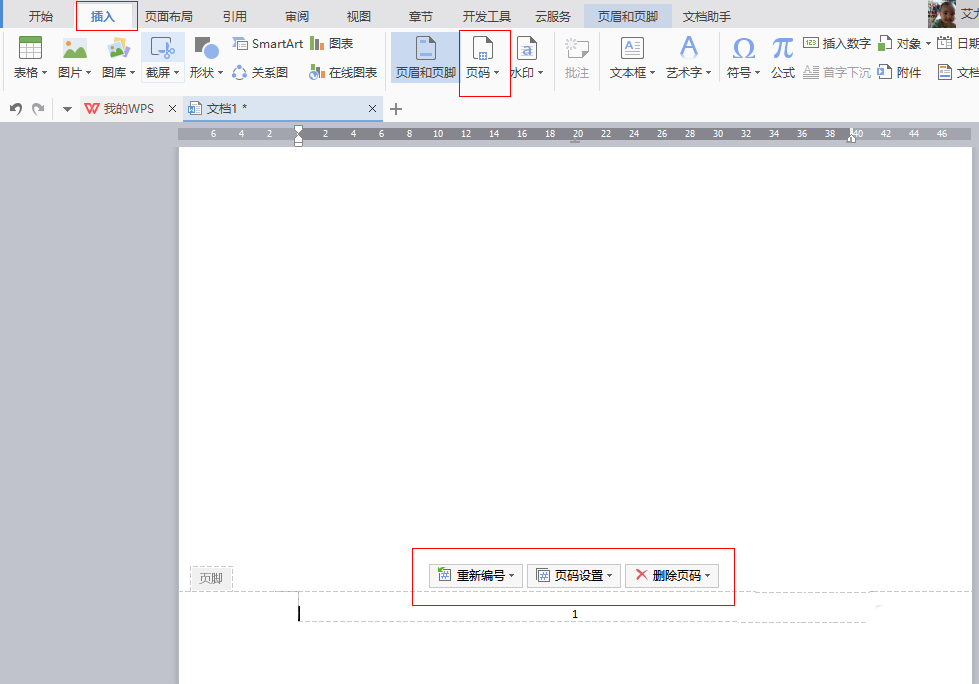Click the 形状 shapes icon
This screenshot has height=684, width=979.
point(206,48)
